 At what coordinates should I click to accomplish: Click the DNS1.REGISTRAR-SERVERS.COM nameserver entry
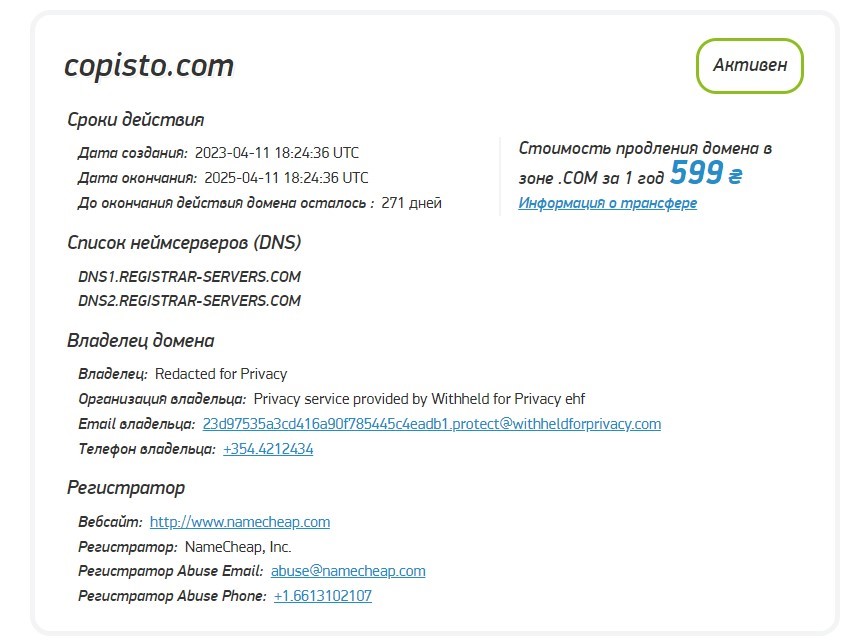[189, 277]
